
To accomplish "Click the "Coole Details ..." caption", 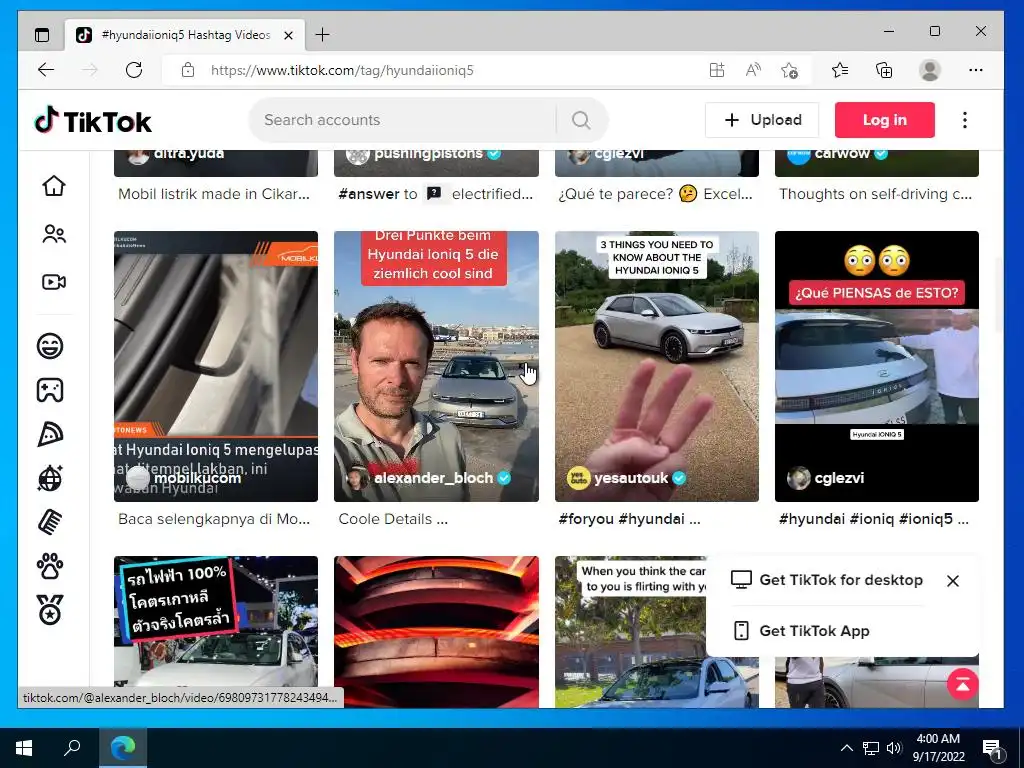I will 393,519.
